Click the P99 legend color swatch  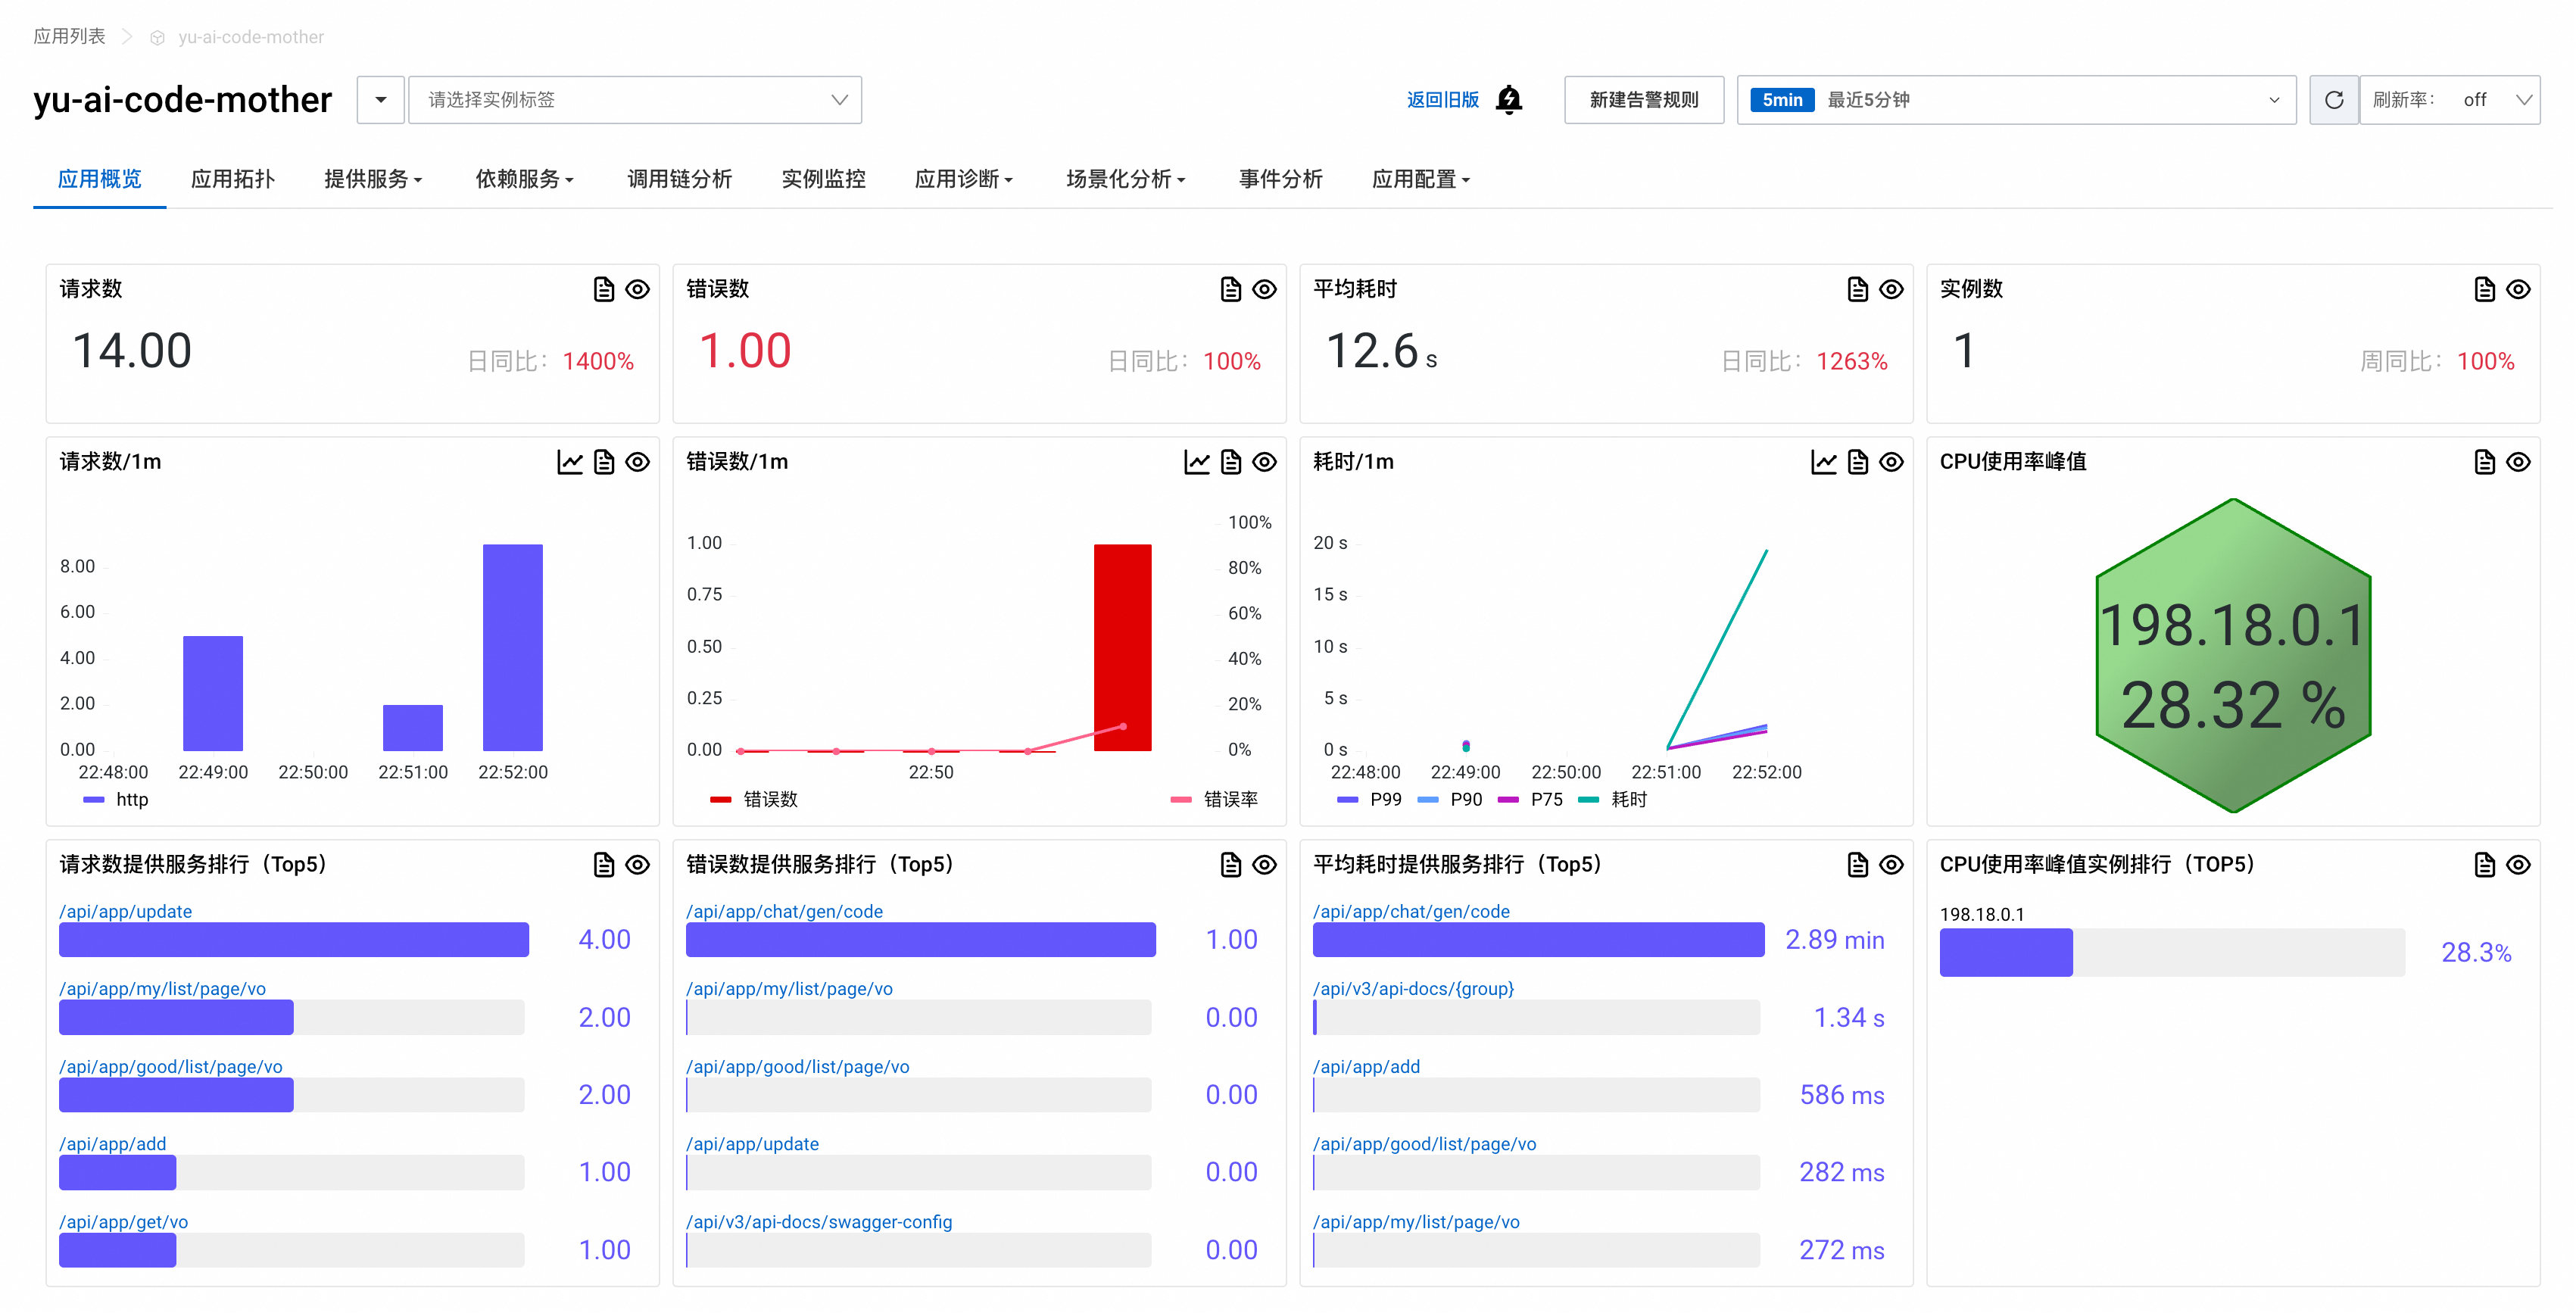coord(1347,800)
